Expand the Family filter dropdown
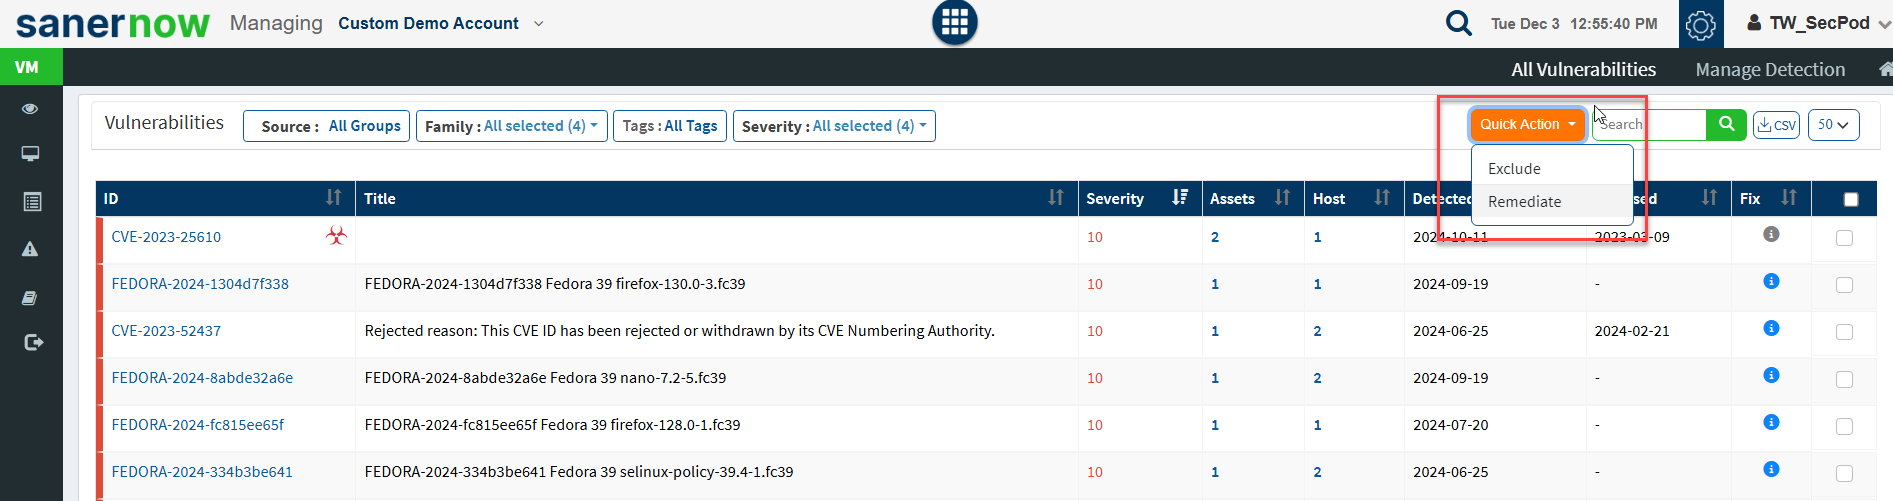The width and height of the screenshot is (1893, 501). coord(511,126)
